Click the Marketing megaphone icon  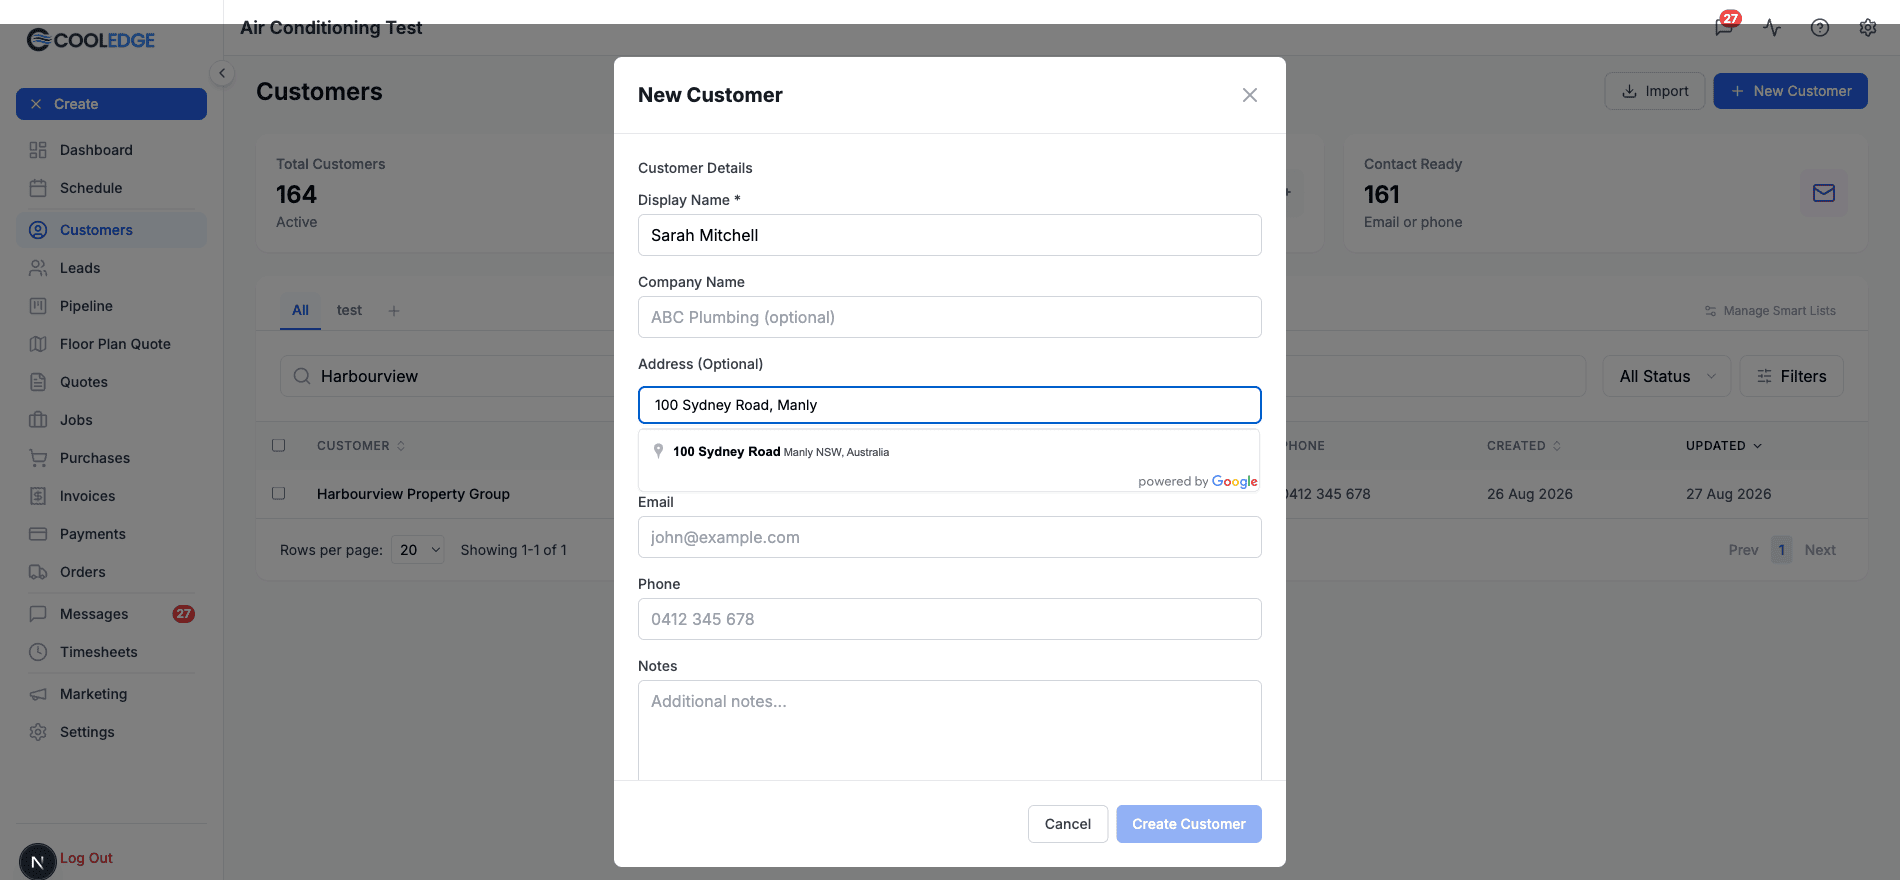[38, 694]
